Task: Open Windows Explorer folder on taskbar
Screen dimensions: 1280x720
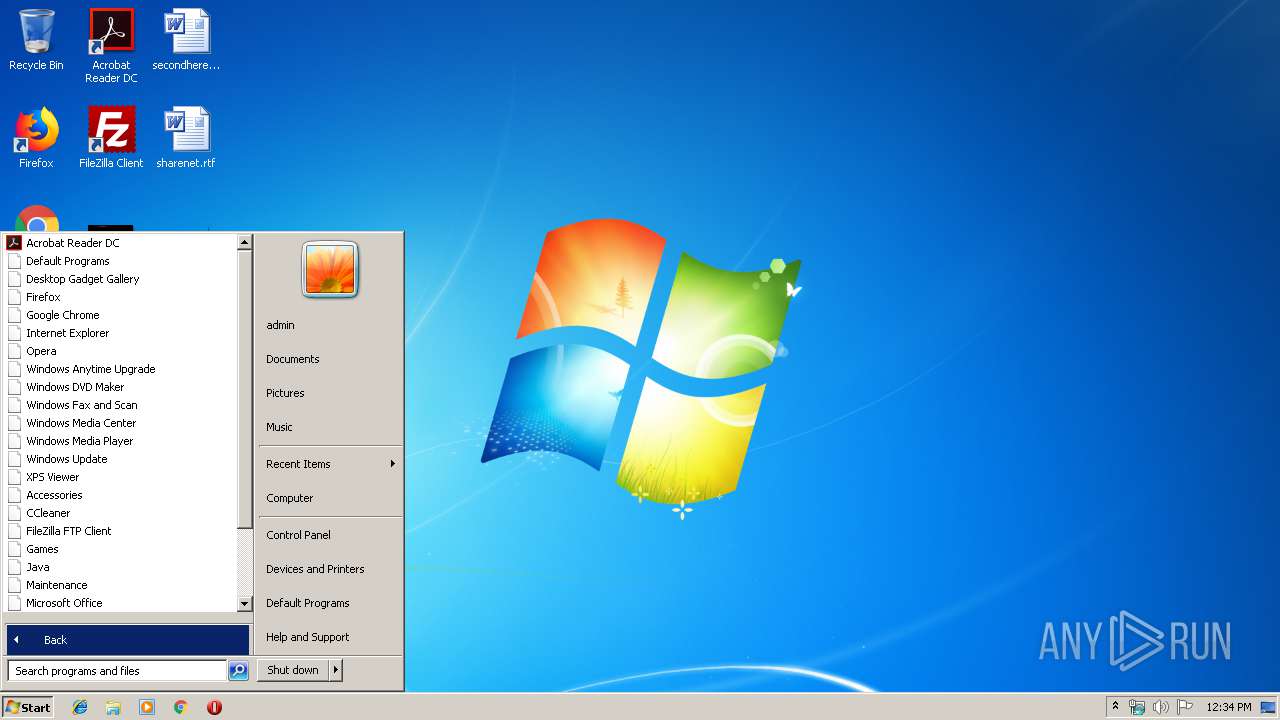Action: [113, 707]
